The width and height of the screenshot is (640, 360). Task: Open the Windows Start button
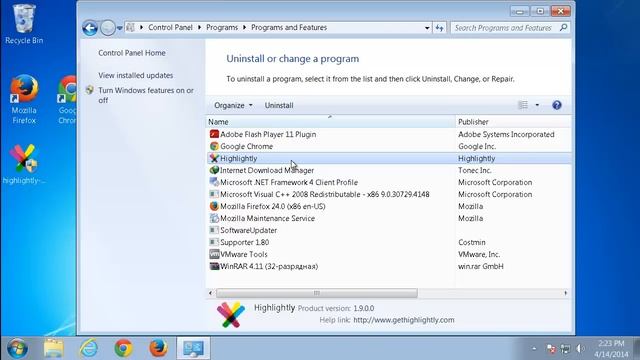[17, 348]
